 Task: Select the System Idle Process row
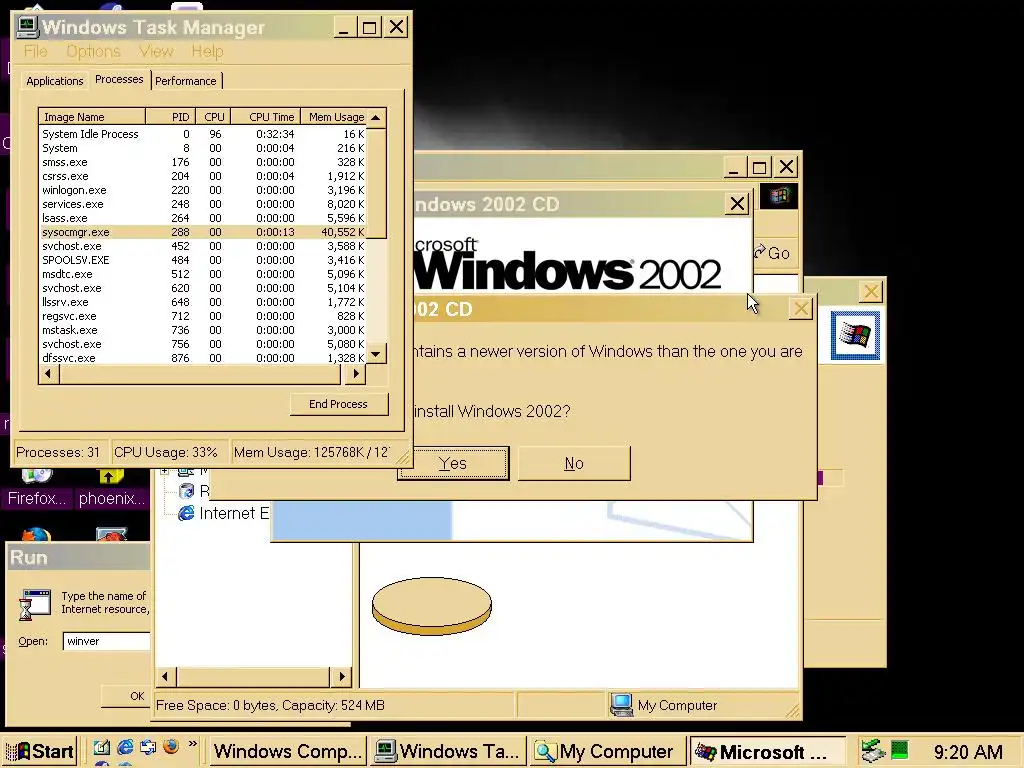203,134
